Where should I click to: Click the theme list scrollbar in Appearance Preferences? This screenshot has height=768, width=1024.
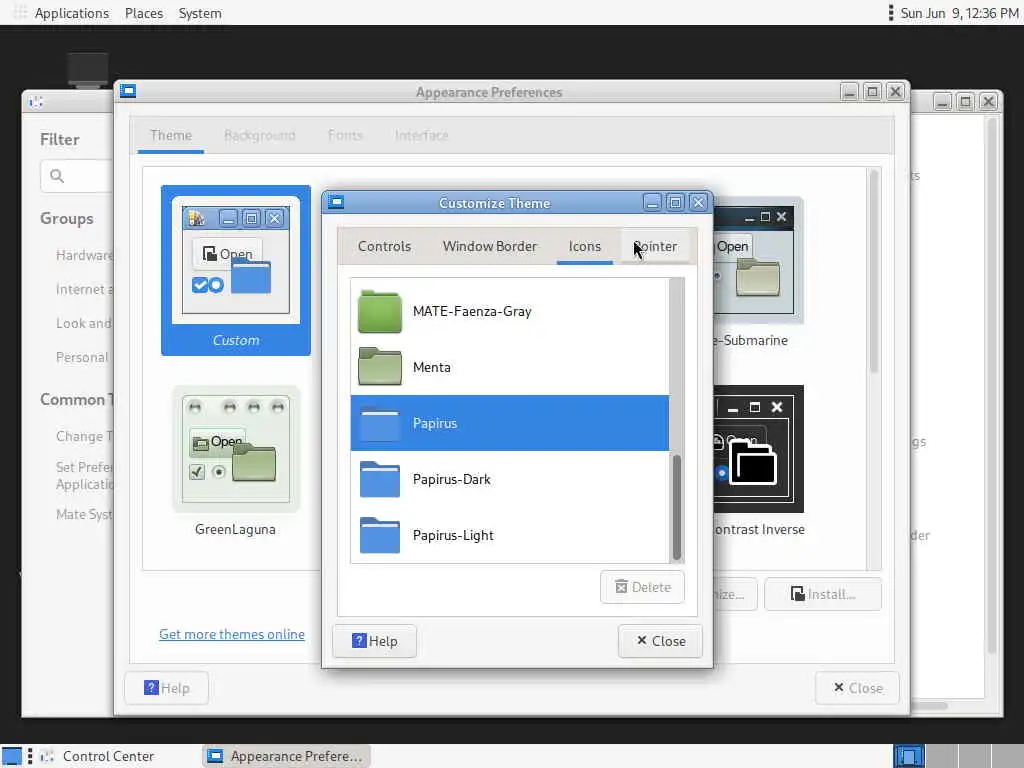(874, 271)
